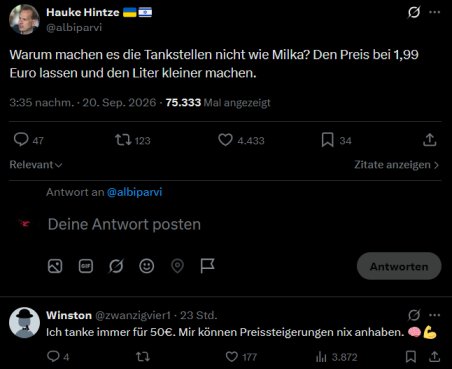The width and height of the screenshot is (452, 369).
Task: Open the more options menu on Hauke Hintze's post
Action: (435, 12)
